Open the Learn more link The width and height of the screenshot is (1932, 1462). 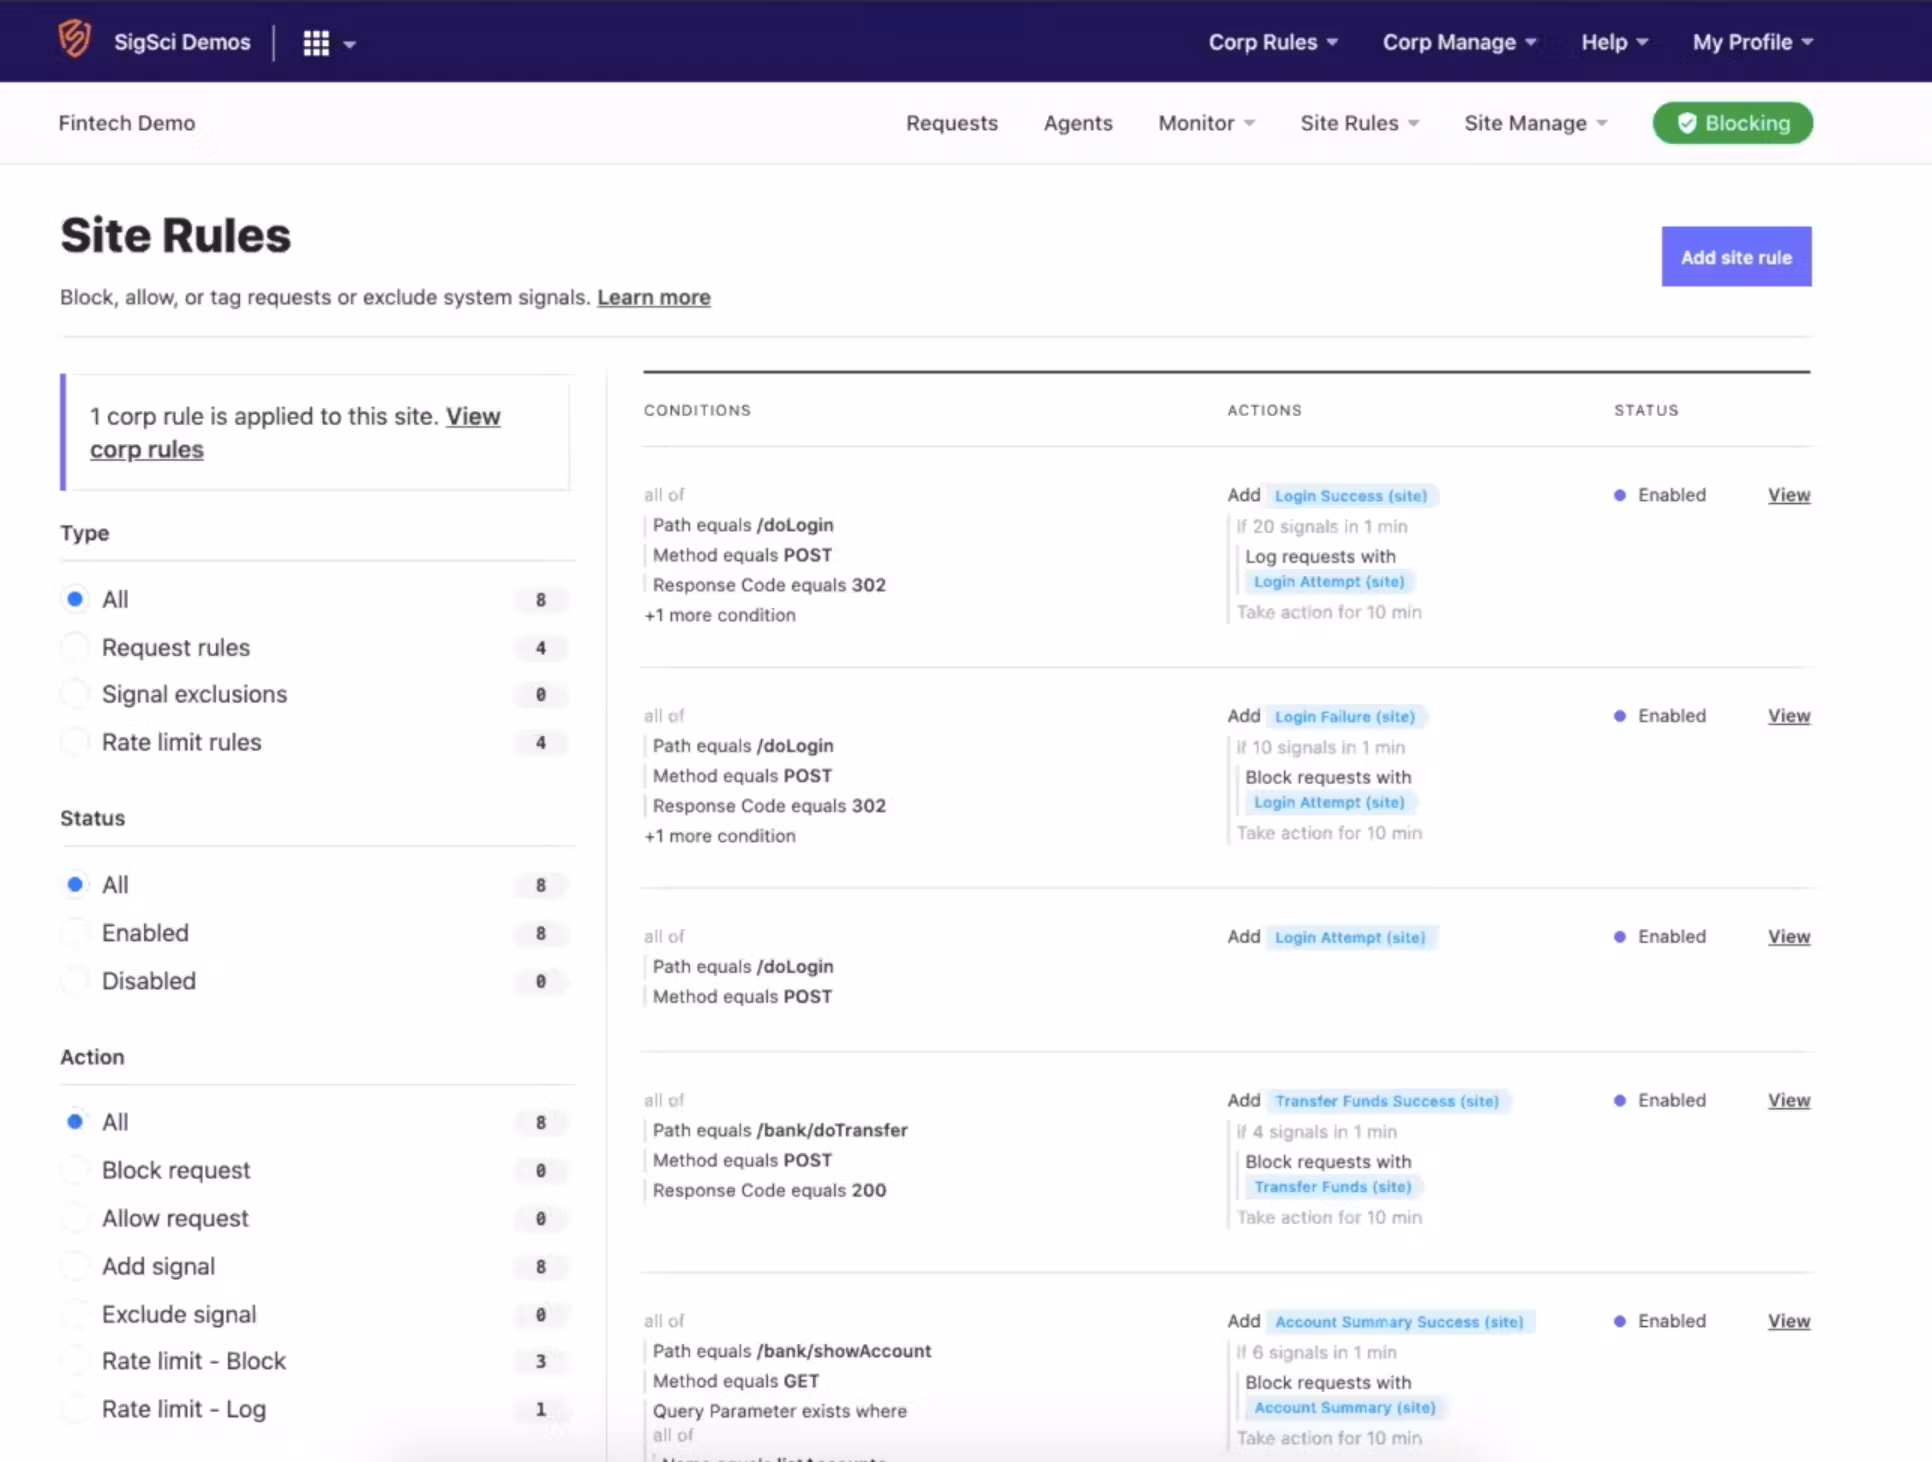[x=653, y=298]
